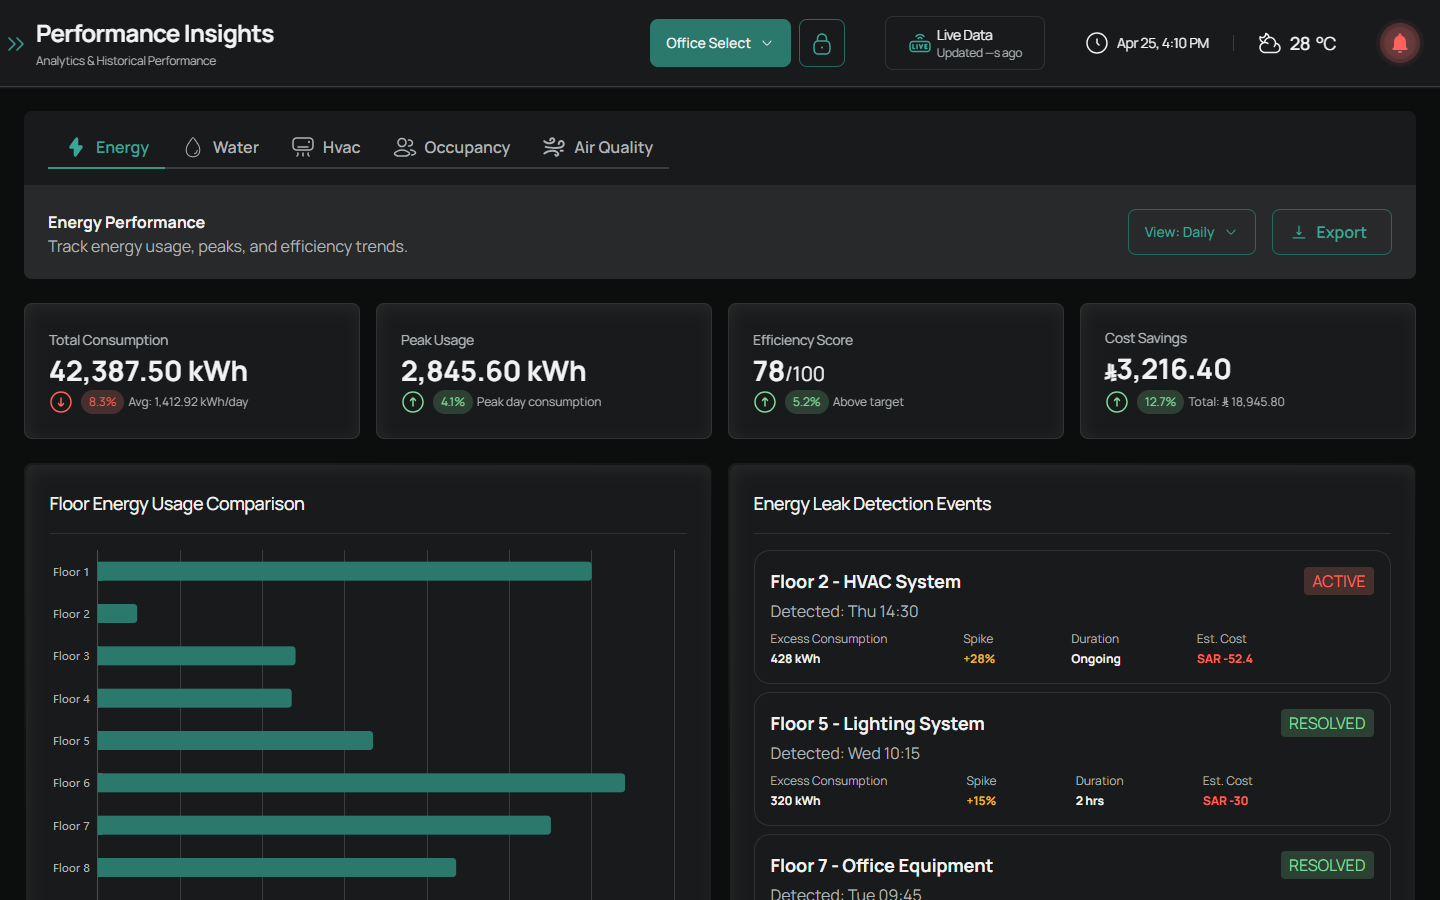Switch to the Energy tab

point(107,147)
